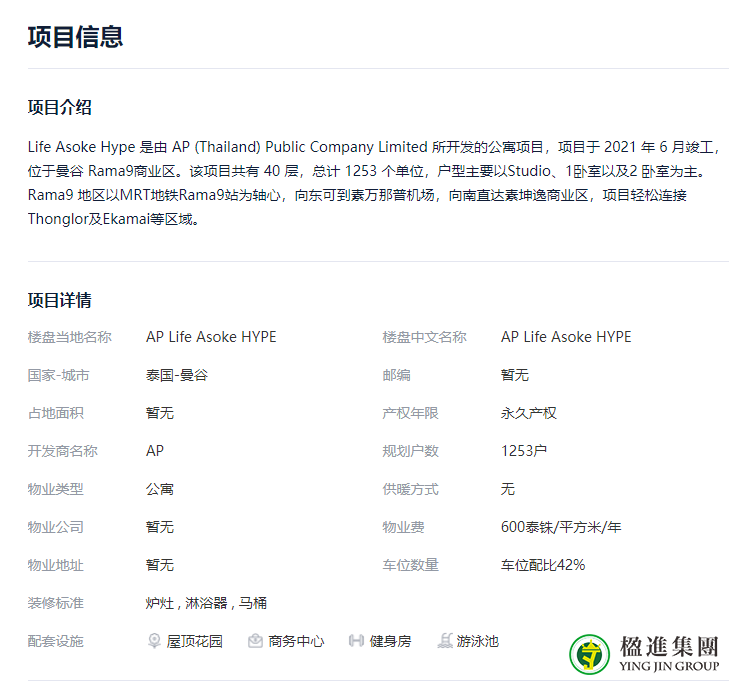The height and width of the screenshot is (685, 729).
Task: Click the swimming pool (游泳池) icon
Action: pos(445,641)
